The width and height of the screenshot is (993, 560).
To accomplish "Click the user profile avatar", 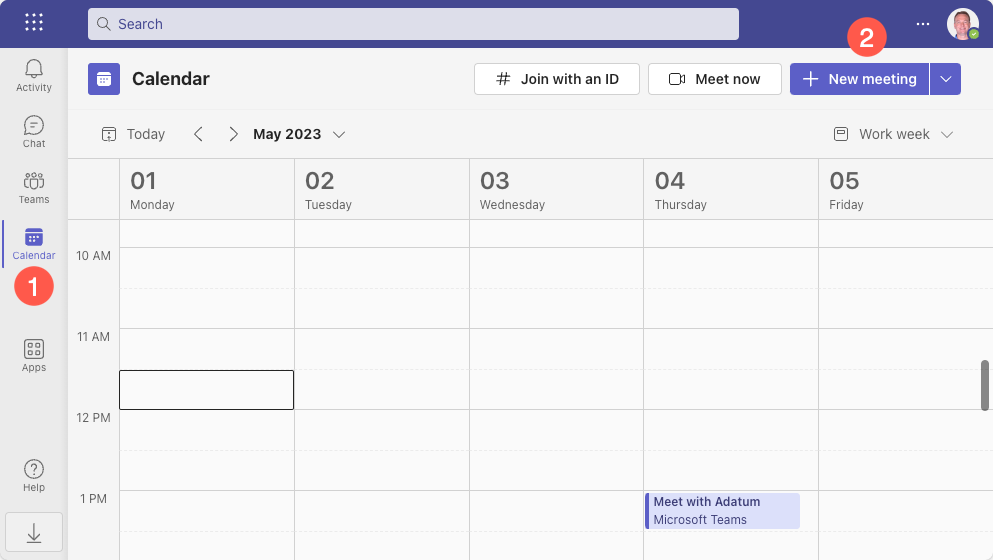I will [x=962, y=24].
